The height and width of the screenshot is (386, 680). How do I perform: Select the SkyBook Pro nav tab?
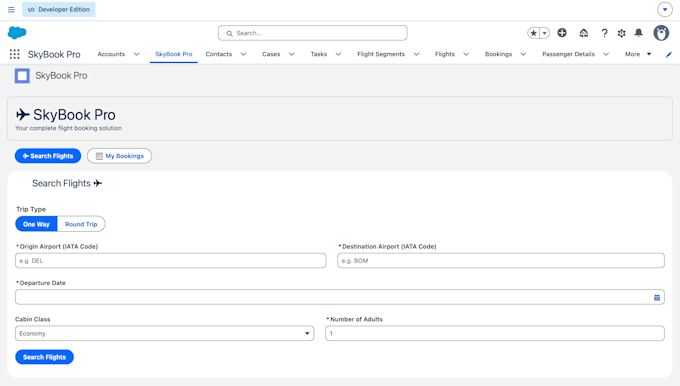tap(174, 54)
